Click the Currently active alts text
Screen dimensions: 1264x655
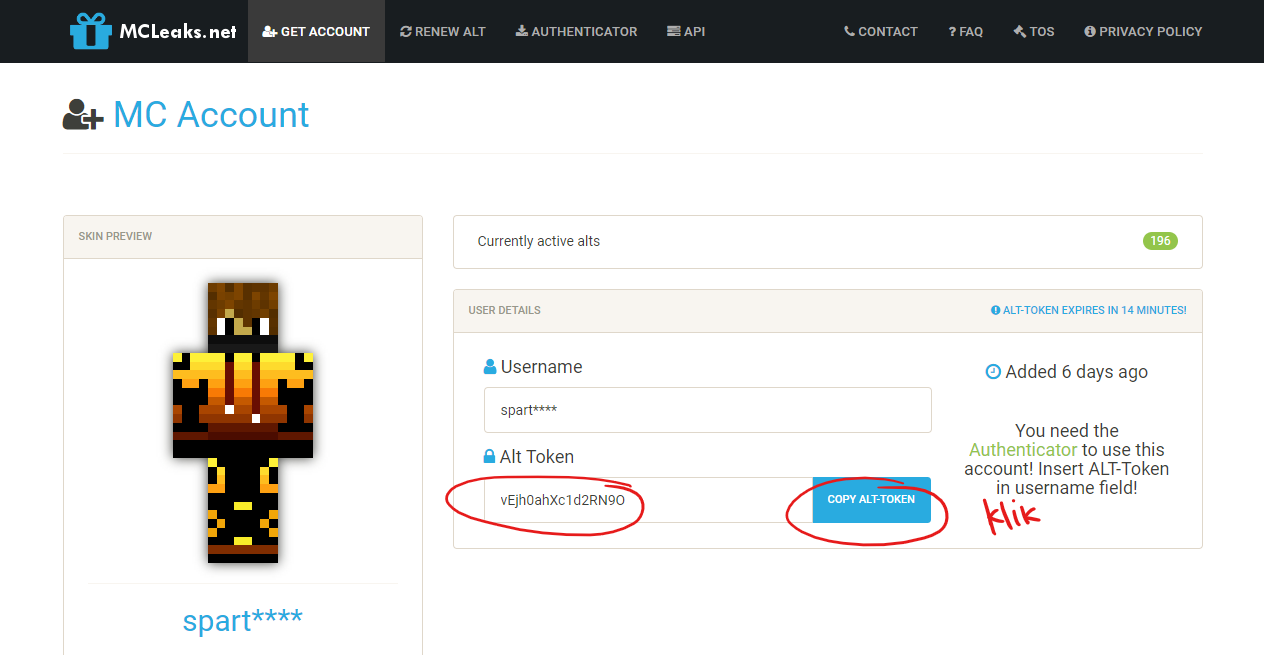[x=539, y=241]
